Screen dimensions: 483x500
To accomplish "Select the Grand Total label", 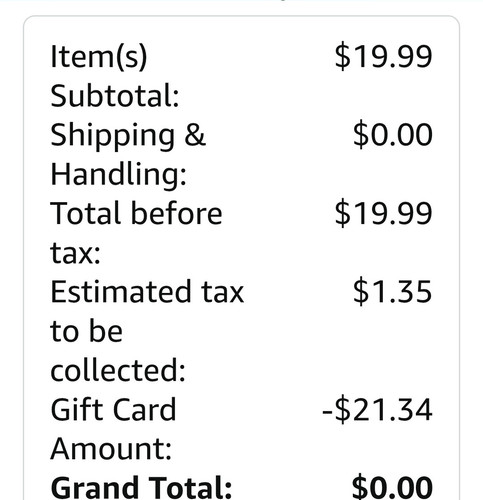I will coord(141,487).
